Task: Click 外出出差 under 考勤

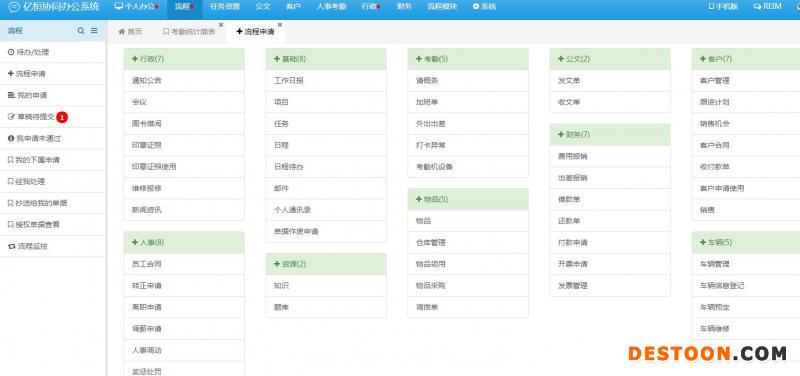Action: [468, 124]
